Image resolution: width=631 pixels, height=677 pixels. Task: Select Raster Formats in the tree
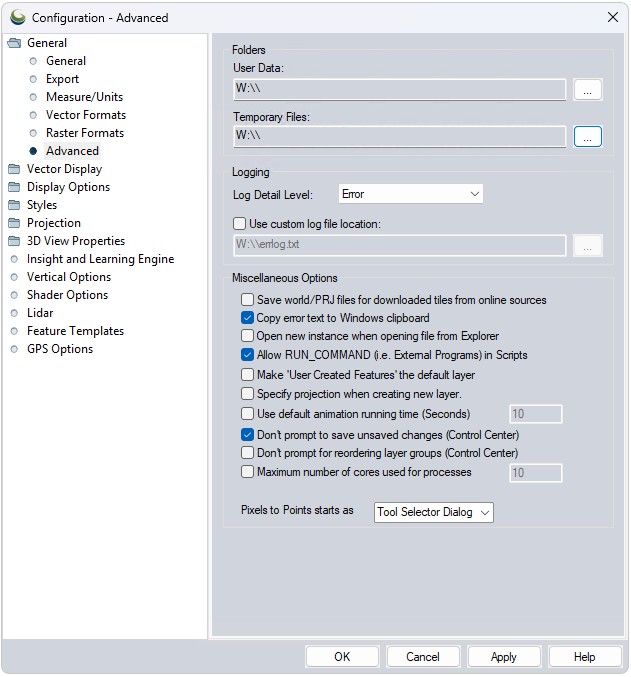pos(85,133)
